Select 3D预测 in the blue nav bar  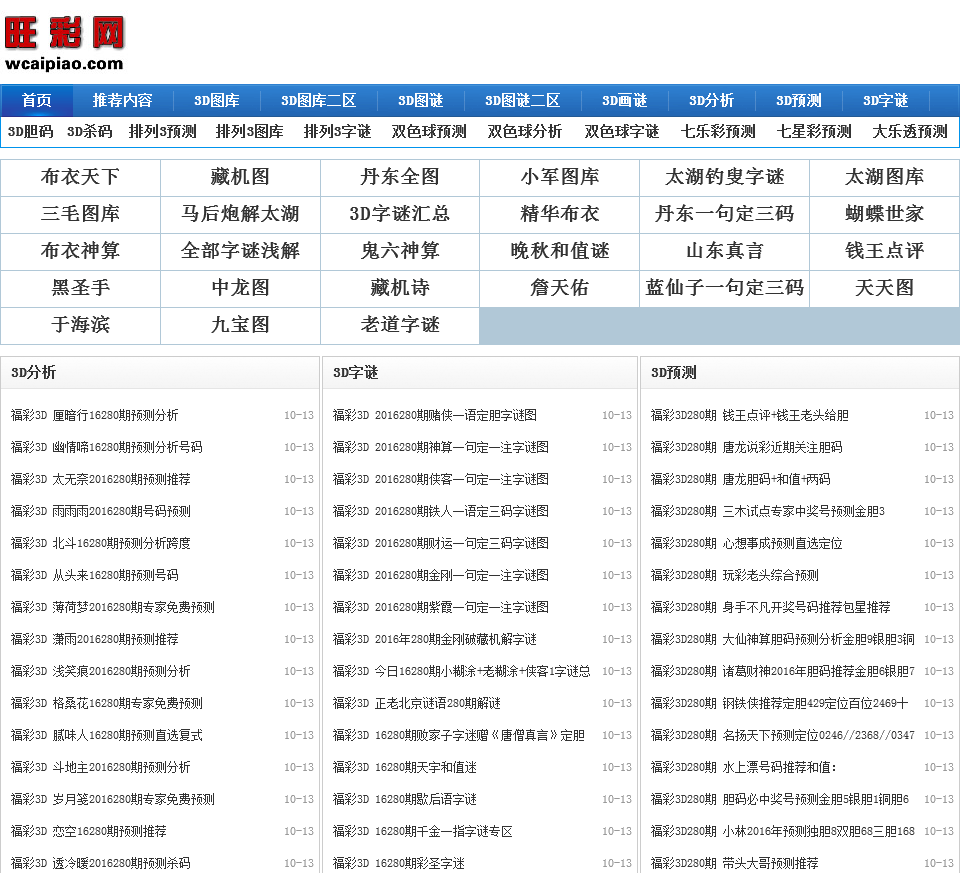click(798, 100)
